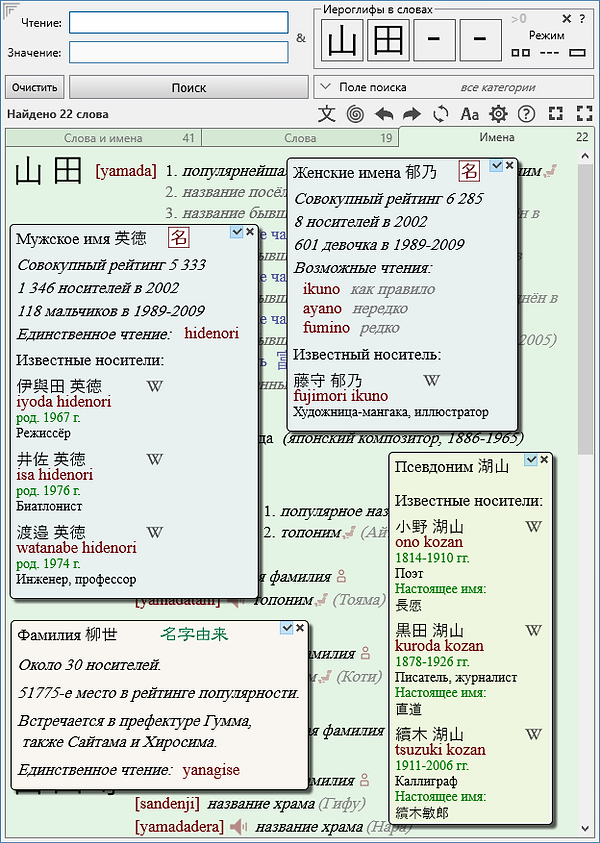600x843 pixels.
Task: Click the hidenori reading link
Action: [212, 333]
